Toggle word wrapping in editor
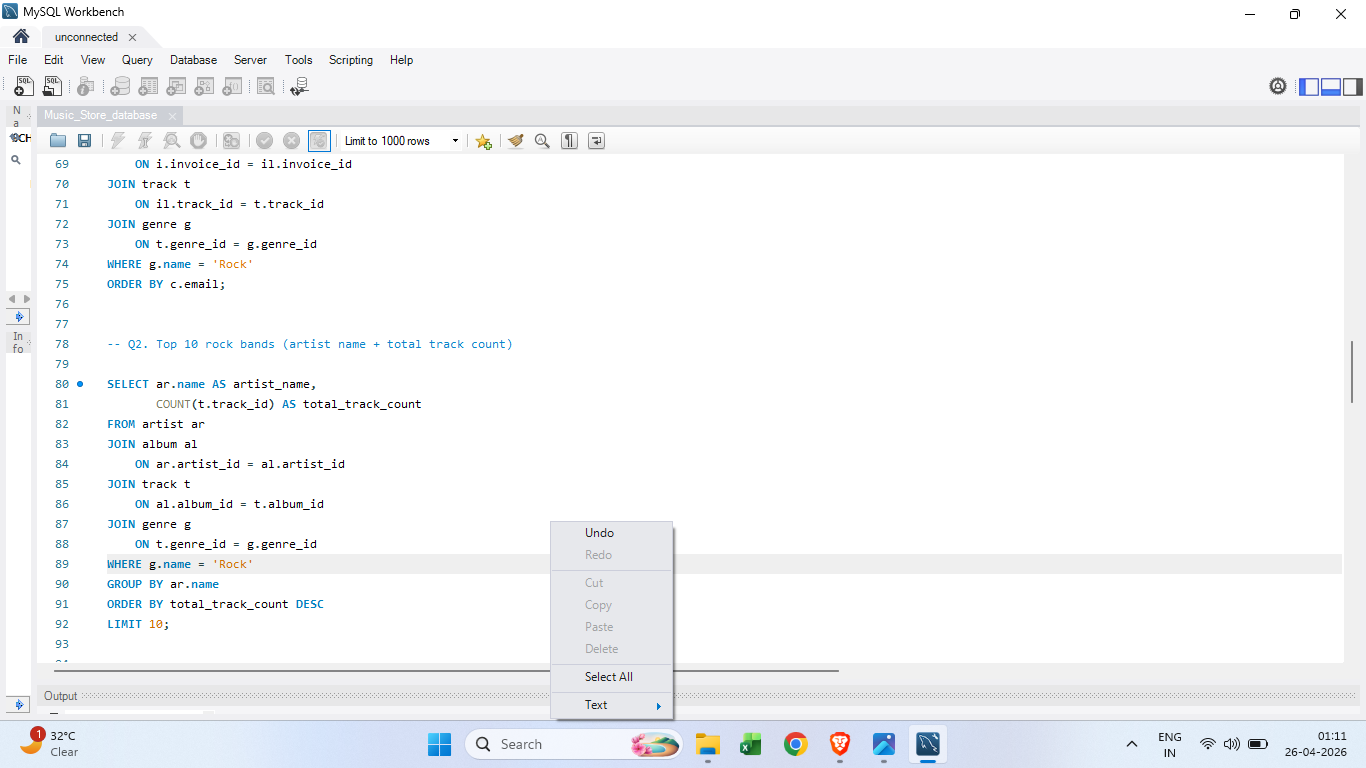This screenshot has width=1366, height=768. coord(596,141)
